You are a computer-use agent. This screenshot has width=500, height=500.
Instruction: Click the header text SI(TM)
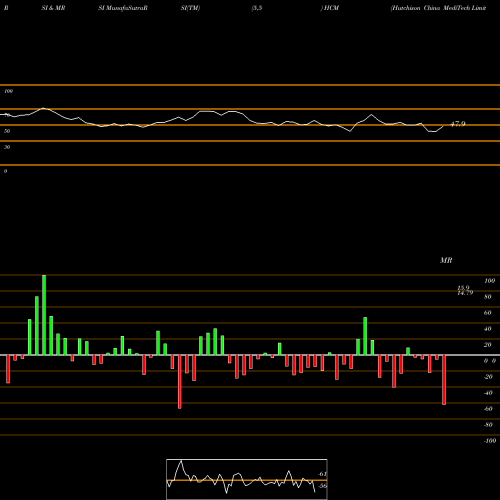point(190,8)
